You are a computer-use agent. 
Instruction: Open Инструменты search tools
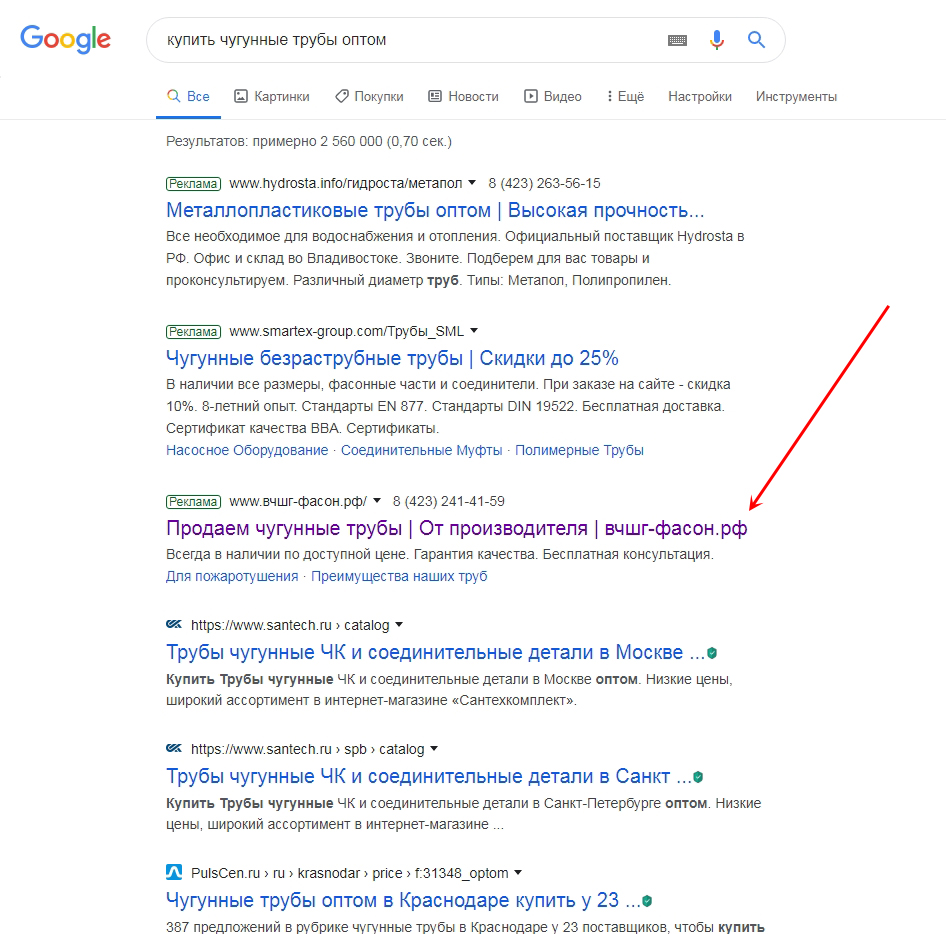pyautogui.click(x=796, y=97)
